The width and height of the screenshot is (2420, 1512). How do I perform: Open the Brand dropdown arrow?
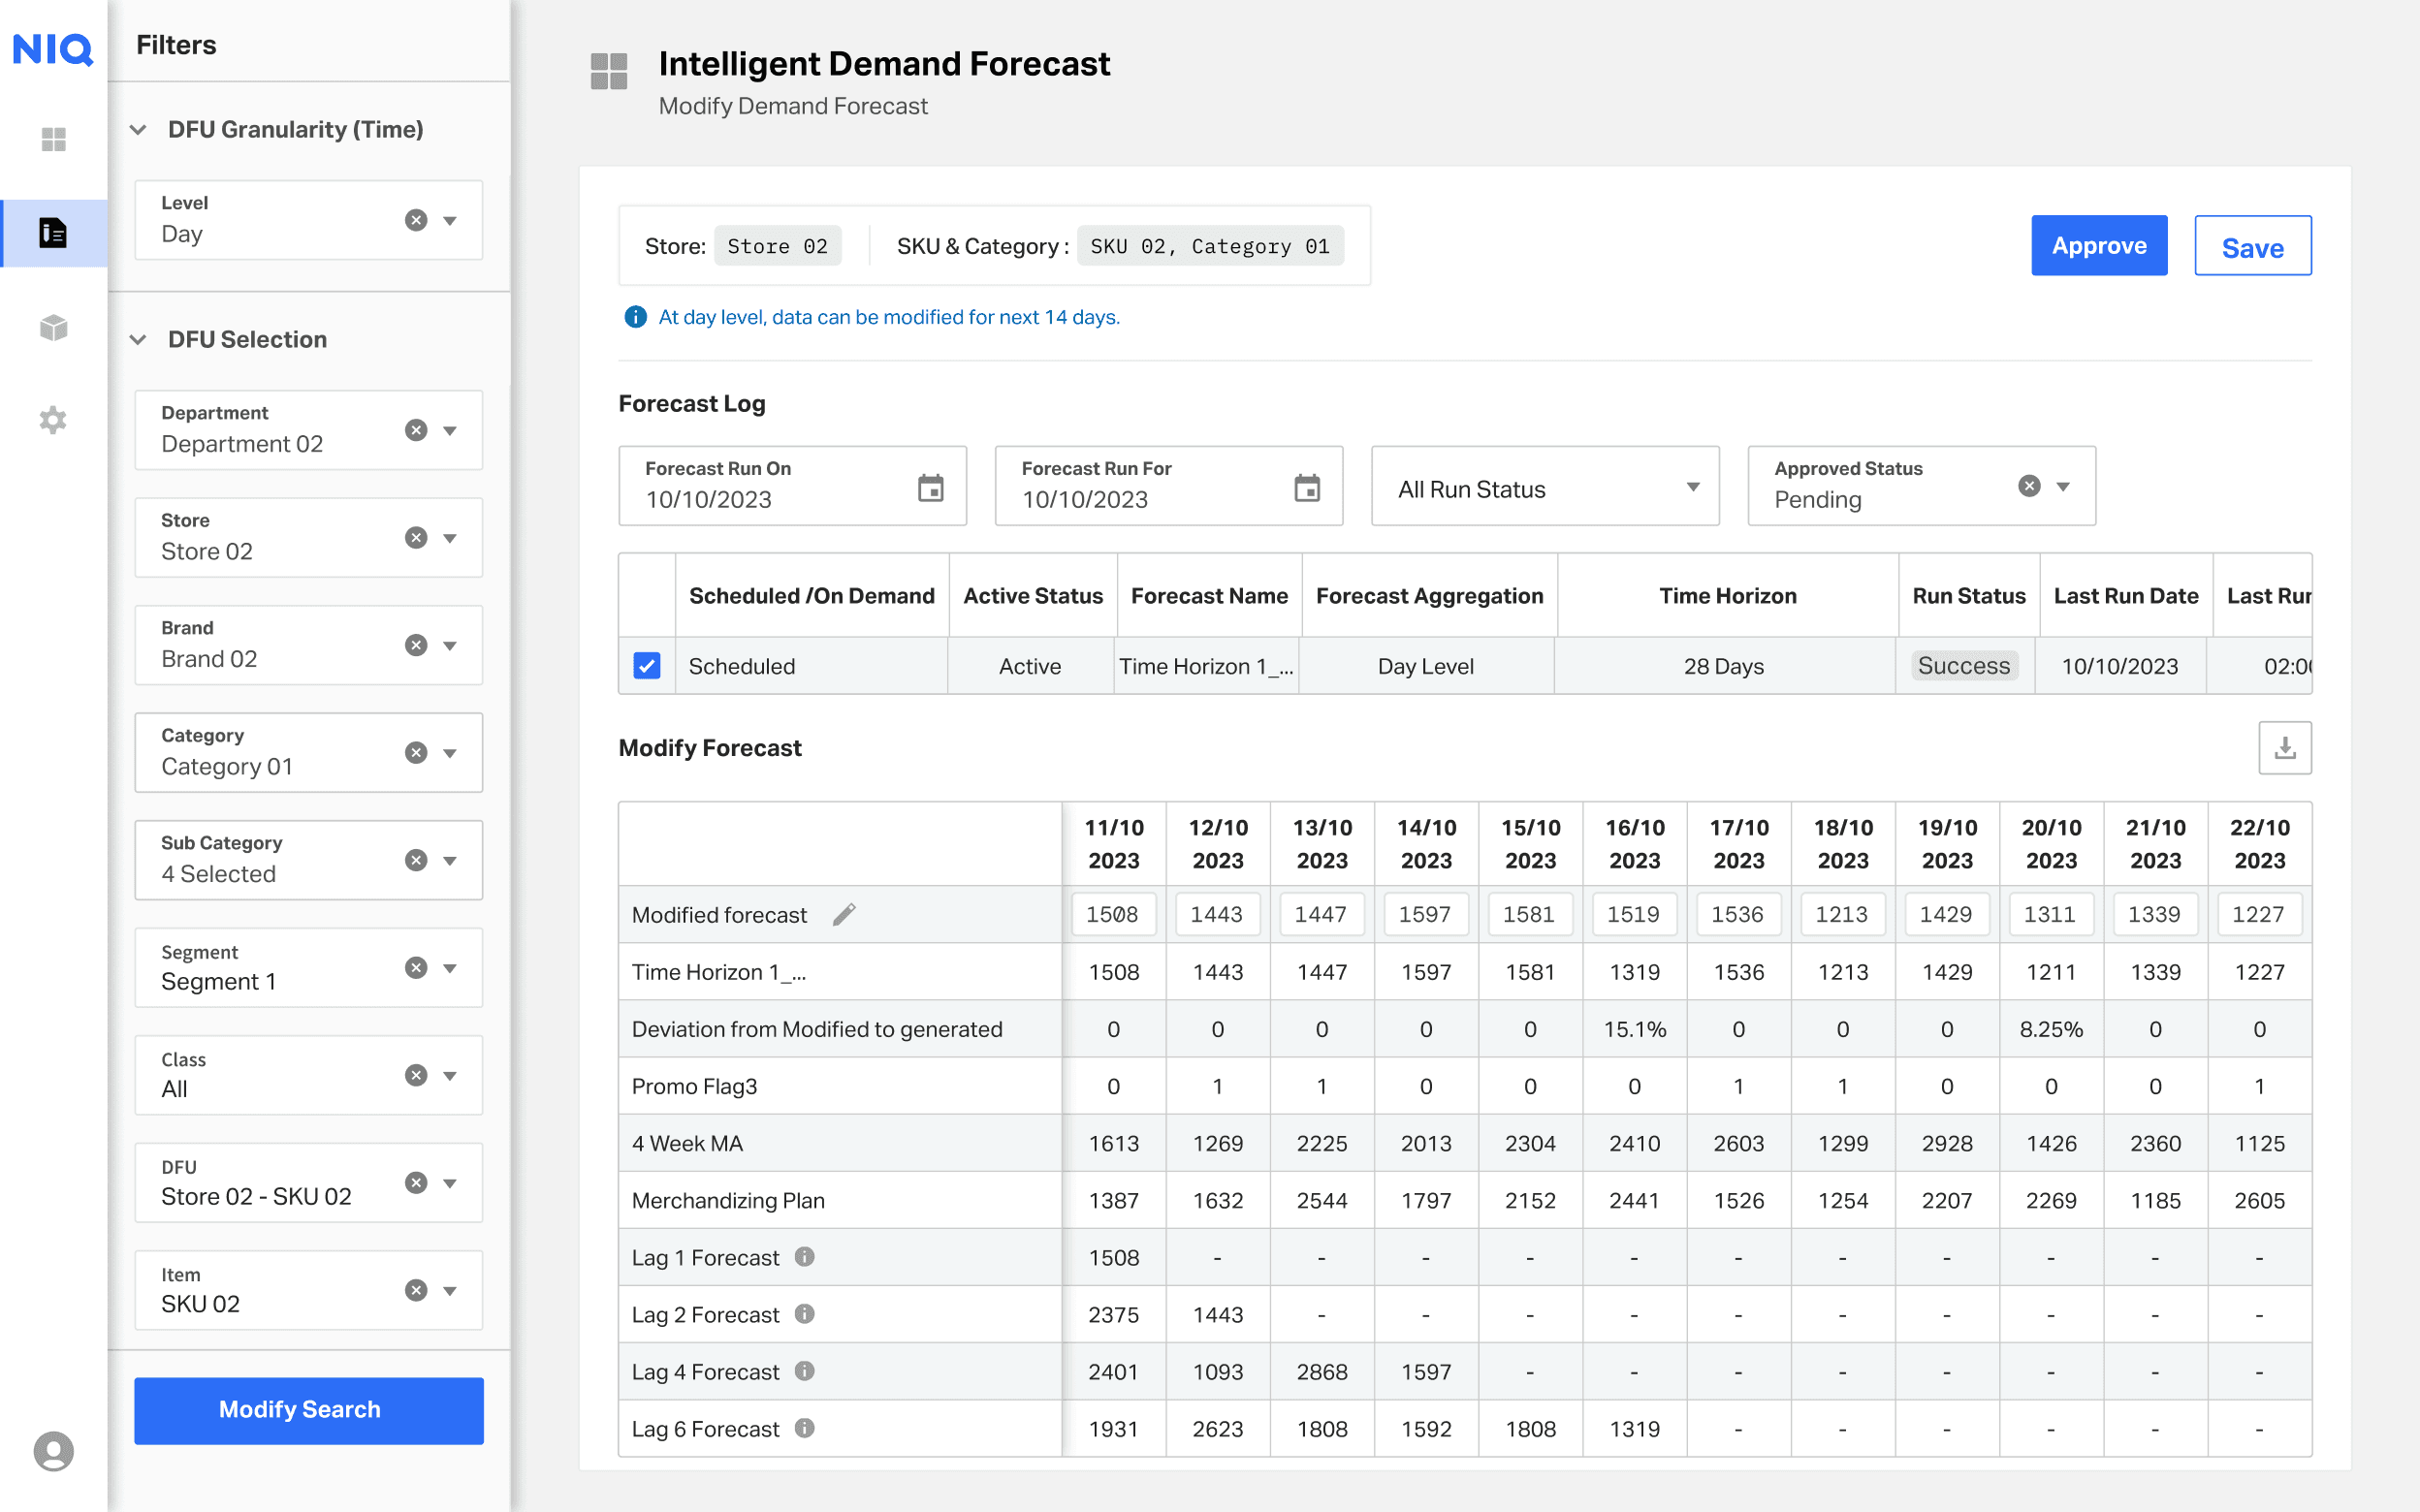(450, 646)
